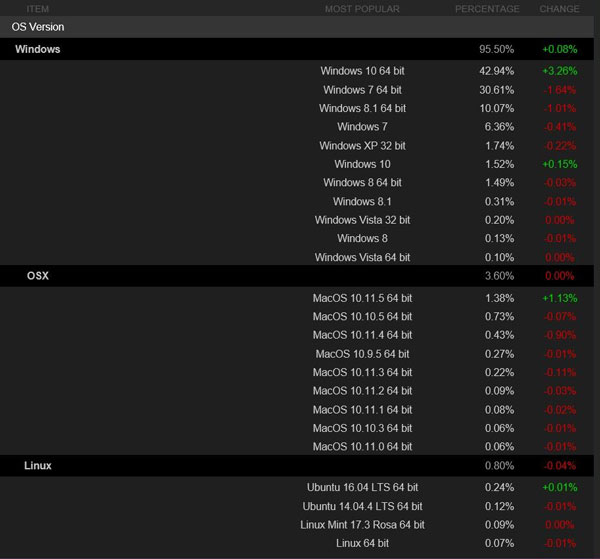The width and height of the screenshot is (600, 559).
Task: Select the Ubuntu 16.04 LTS 64 bit entry
Action: click(362, 487)
